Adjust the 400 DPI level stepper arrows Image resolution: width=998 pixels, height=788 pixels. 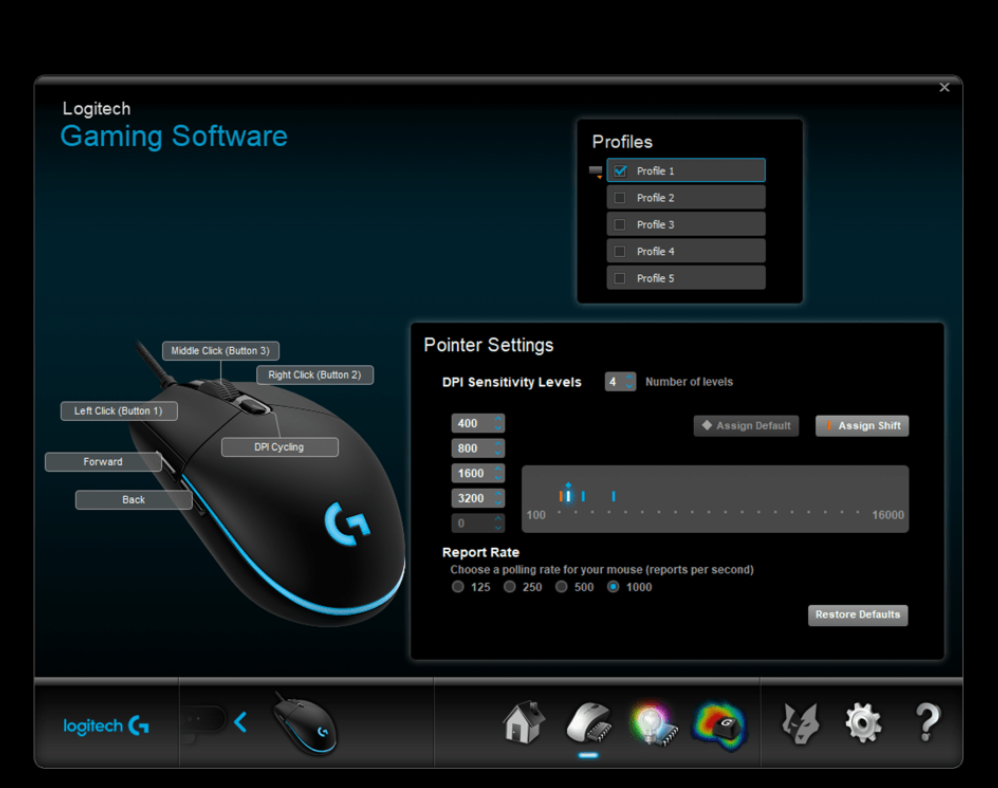[x=498, y=423]
